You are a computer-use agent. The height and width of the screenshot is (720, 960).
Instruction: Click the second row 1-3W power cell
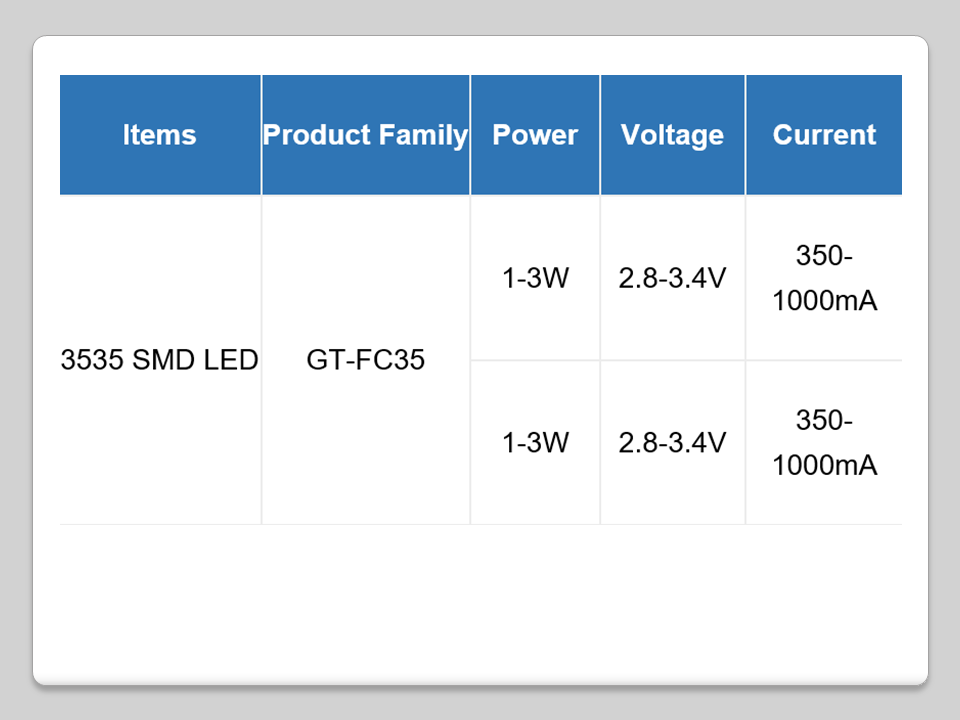pyautogui.click(x=535, y=442)
